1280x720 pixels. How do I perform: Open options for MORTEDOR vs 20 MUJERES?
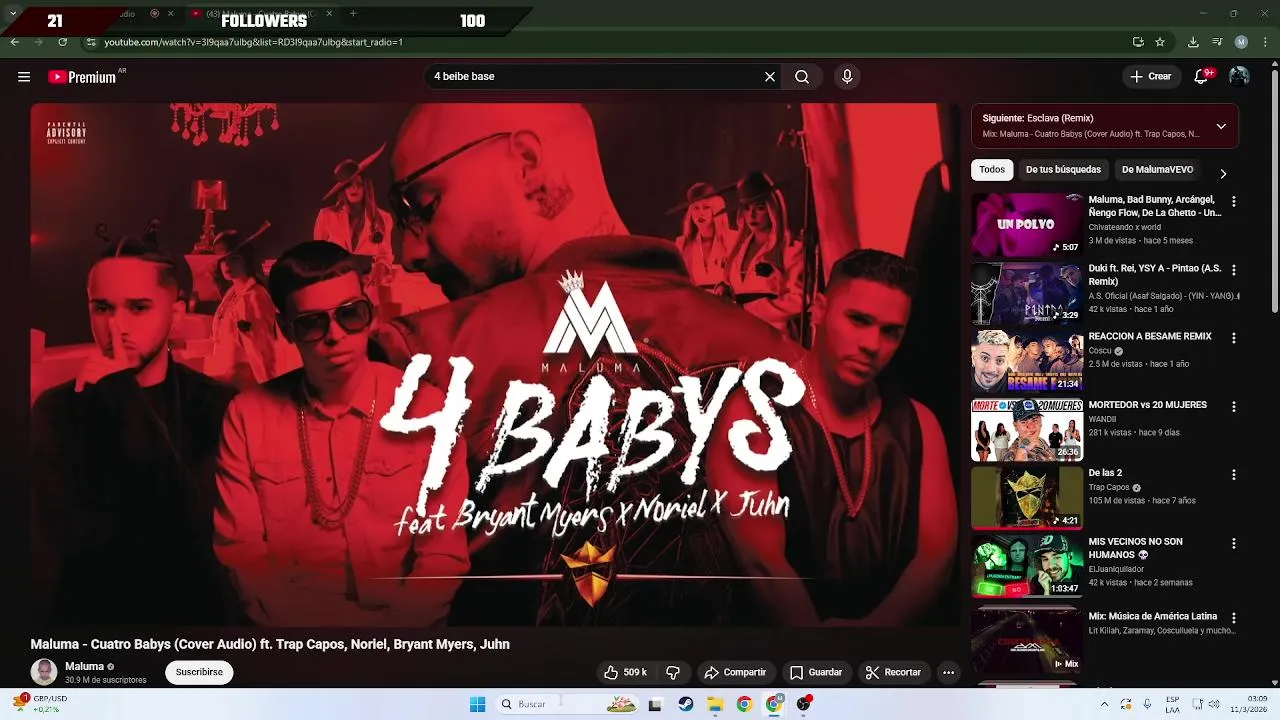[x=1233, y=407]
